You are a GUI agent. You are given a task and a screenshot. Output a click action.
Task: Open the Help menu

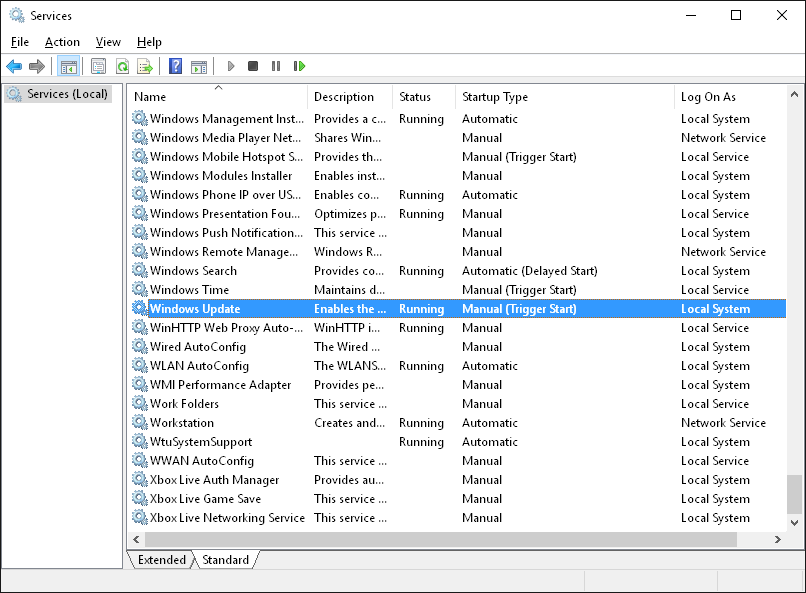click(x=149, y=42)
